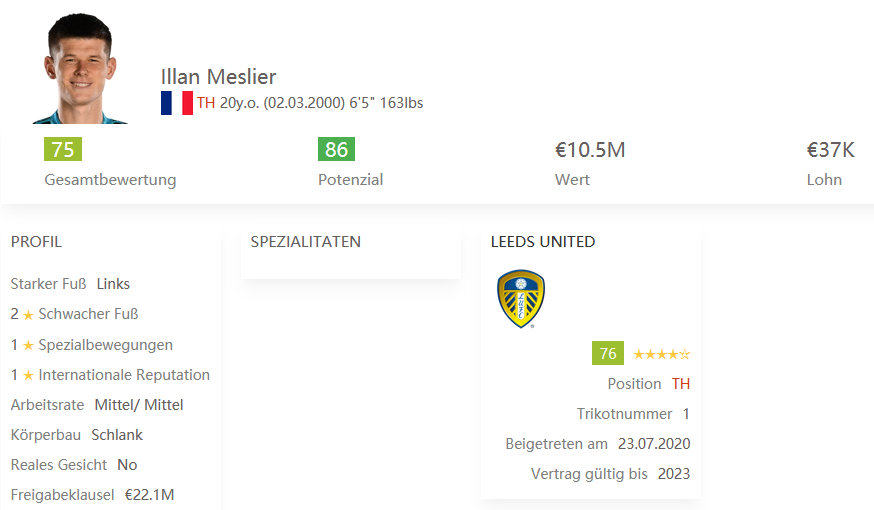Image resolution: width=874 pixels, height=510 pixels.
Task: Click the Leeds United club crest
Action: [x=521, y=299]
